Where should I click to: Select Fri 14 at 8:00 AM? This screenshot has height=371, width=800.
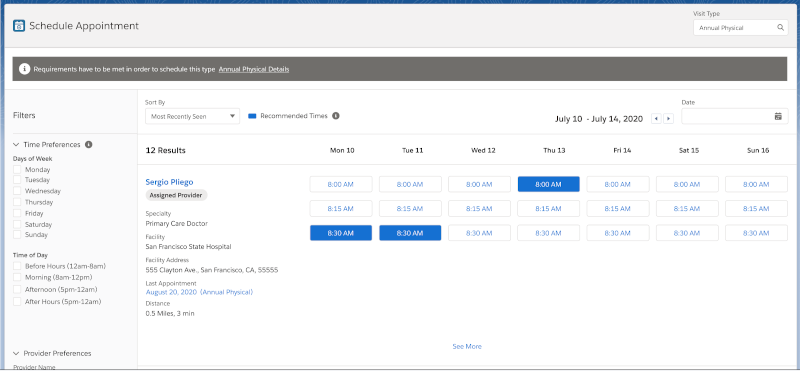[618, 184]
